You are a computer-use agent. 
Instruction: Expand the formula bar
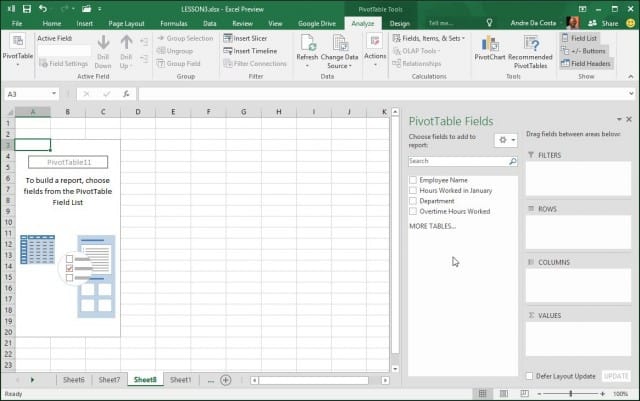tap(631, 94)
